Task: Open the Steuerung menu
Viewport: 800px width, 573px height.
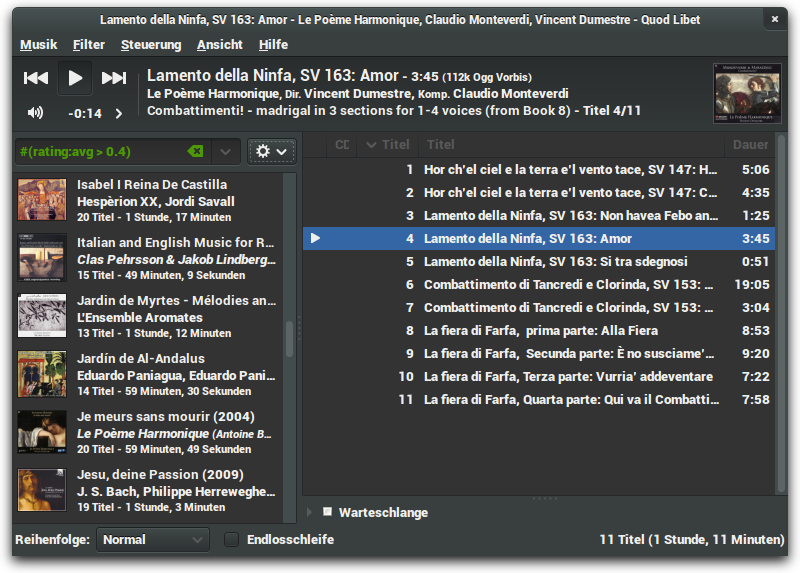Action: 151,45
